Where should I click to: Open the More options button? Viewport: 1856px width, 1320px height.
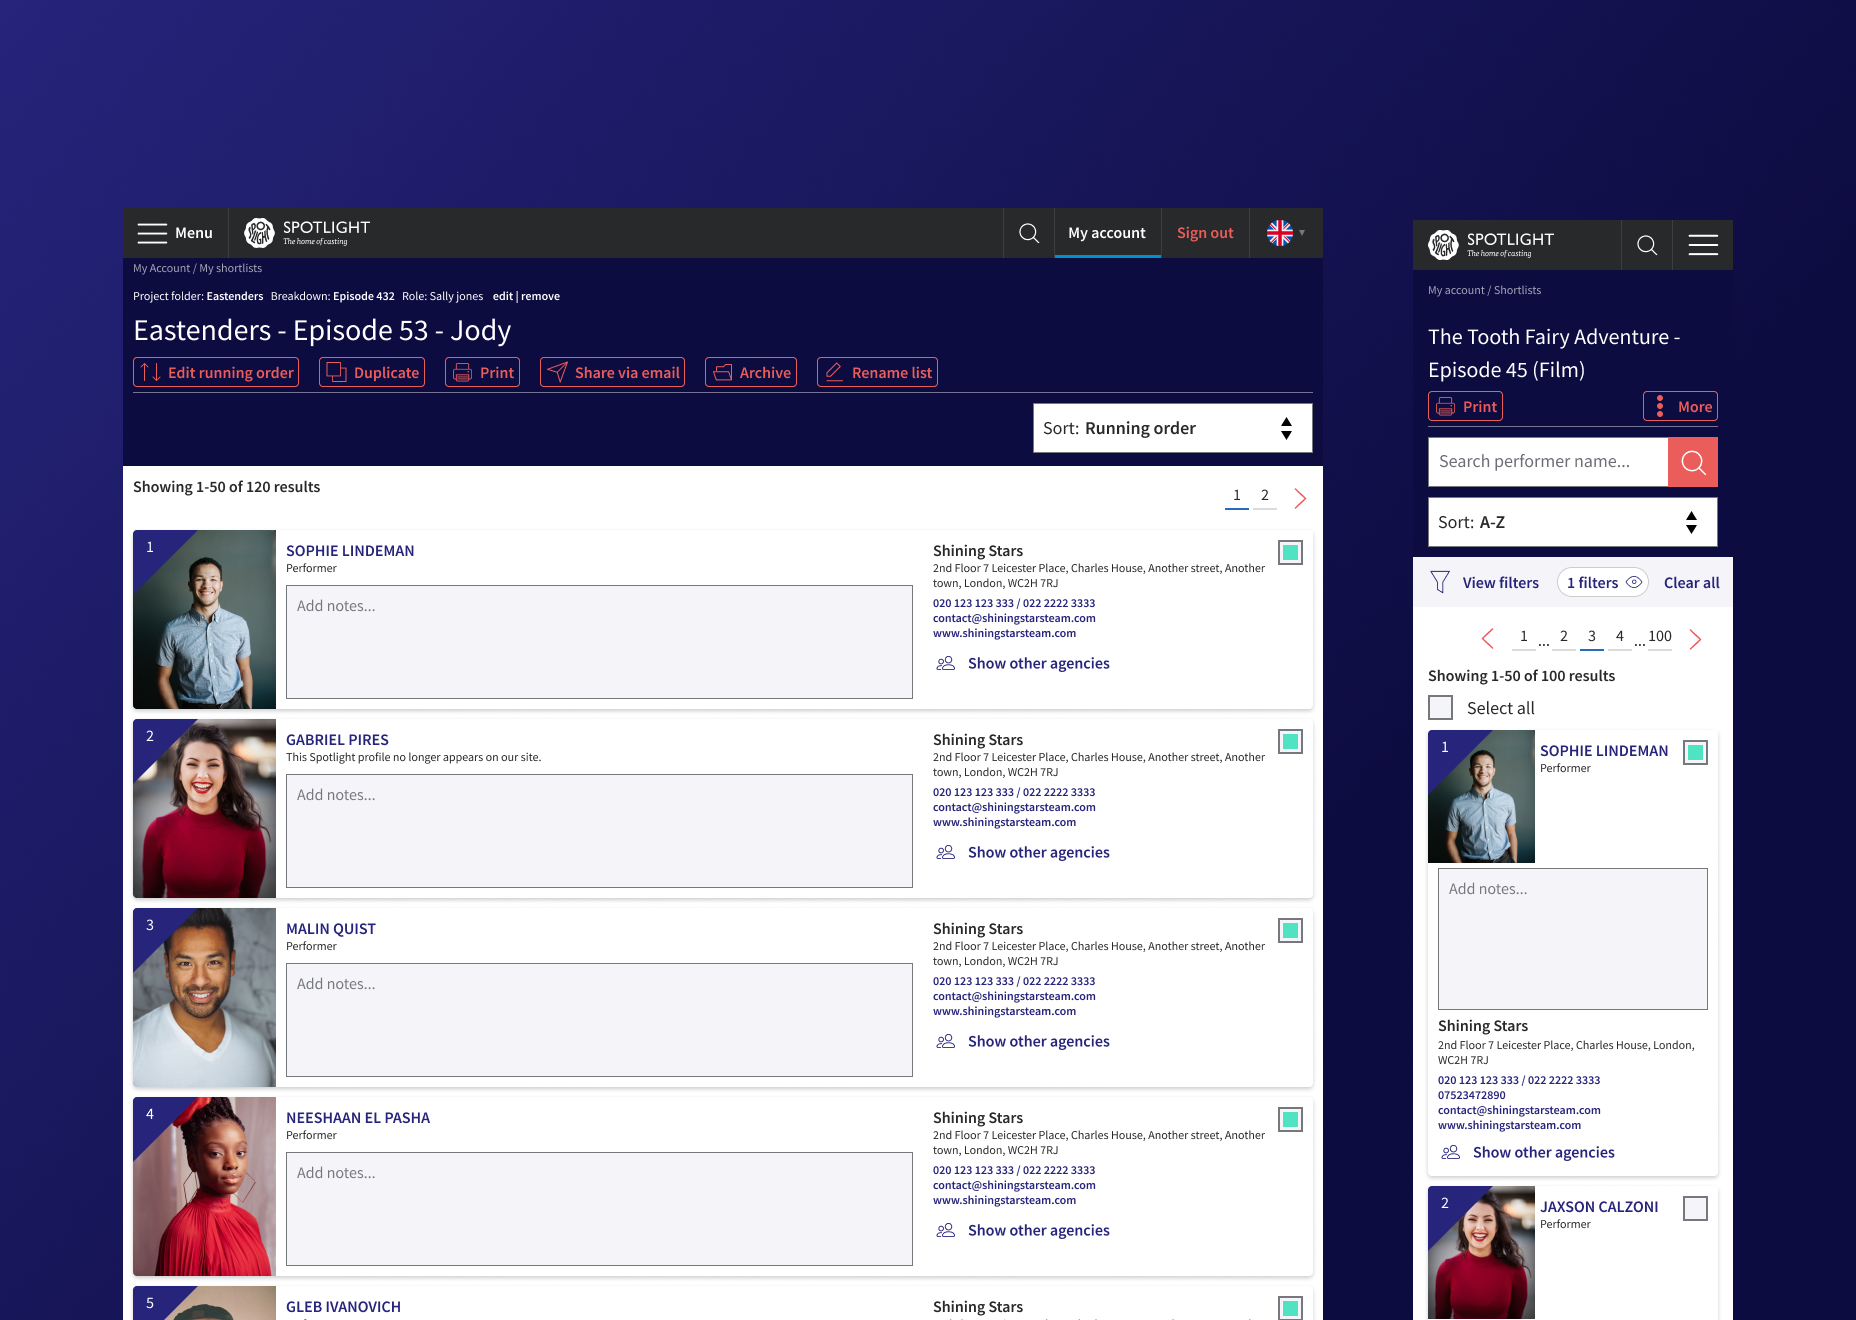point(1681,406)
